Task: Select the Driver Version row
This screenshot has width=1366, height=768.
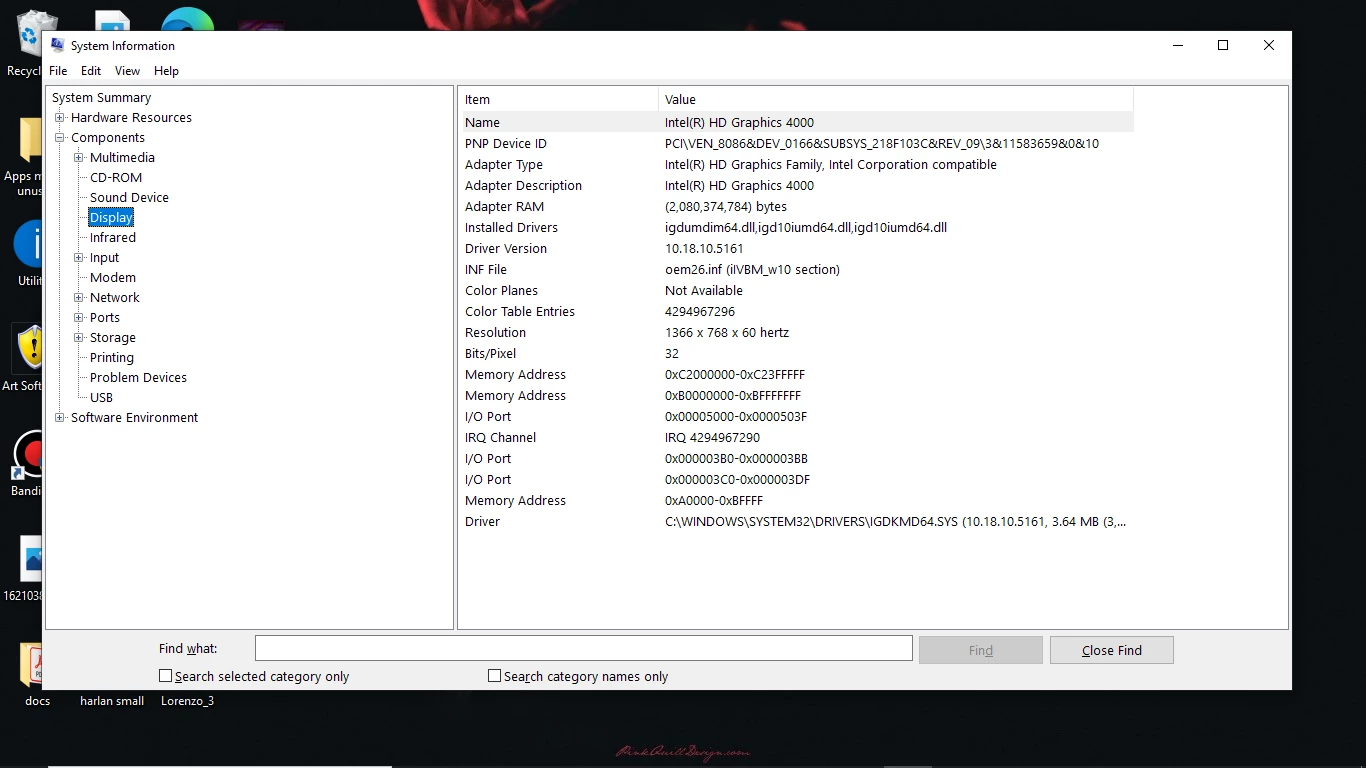Action: (796, 248)
